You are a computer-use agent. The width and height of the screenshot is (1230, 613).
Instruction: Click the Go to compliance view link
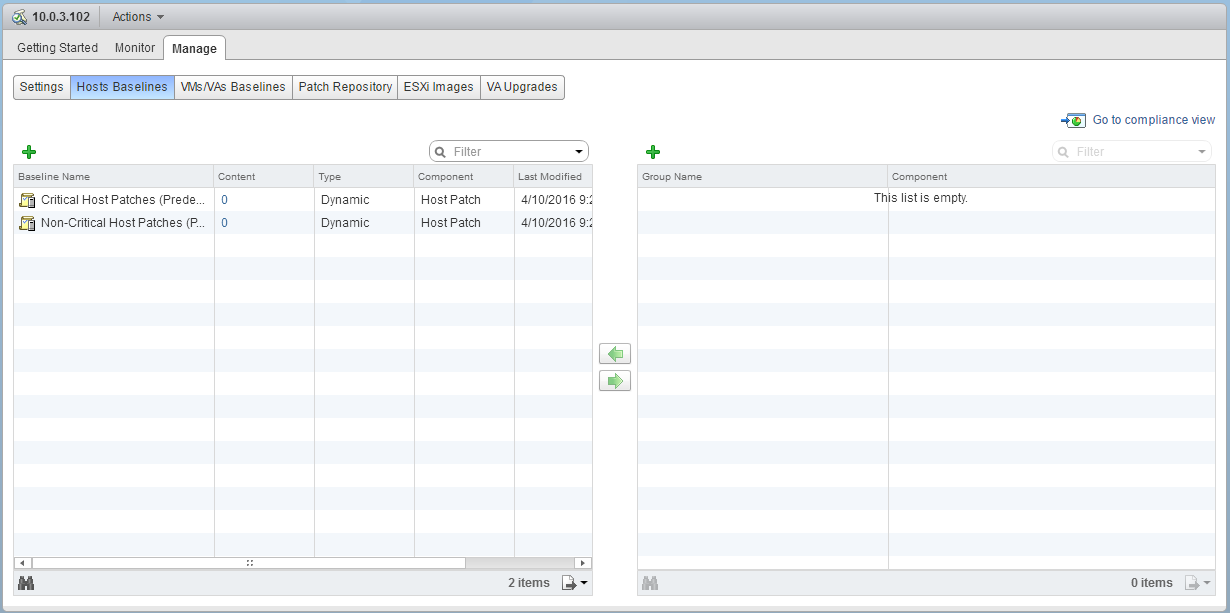1152,119
